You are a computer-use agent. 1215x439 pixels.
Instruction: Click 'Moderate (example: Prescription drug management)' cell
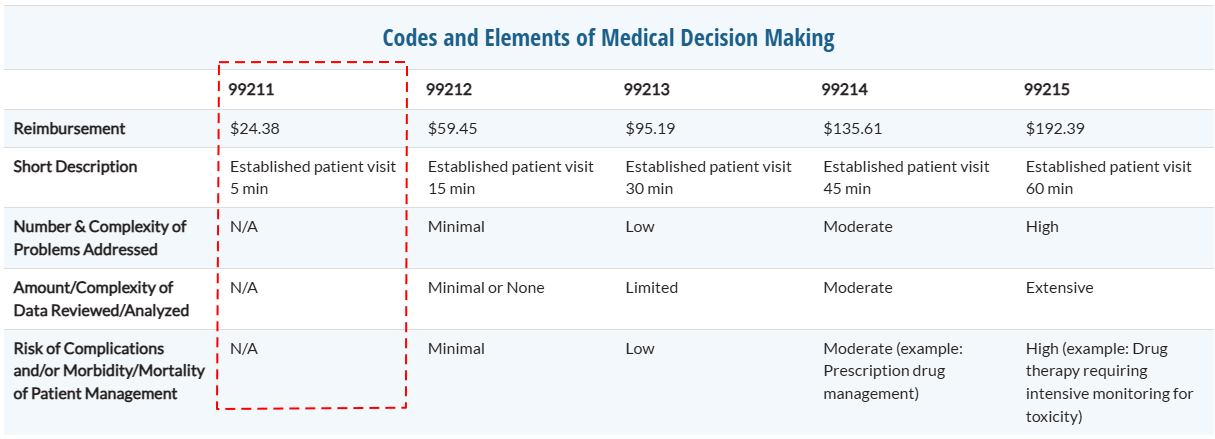tap(892, 371)
